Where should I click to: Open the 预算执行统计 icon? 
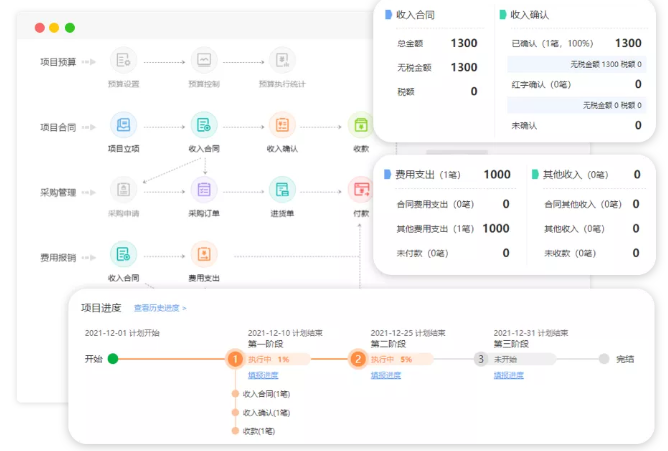point(282,60)
